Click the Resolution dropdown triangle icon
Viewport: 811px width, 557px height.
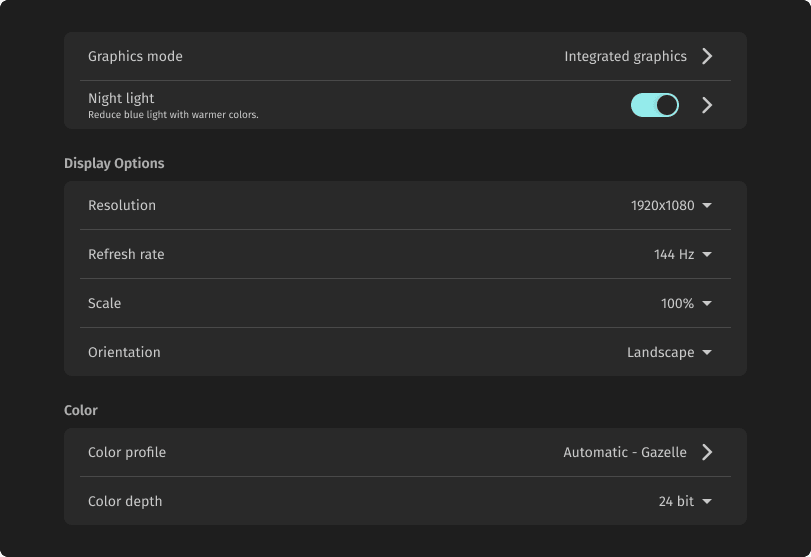pyautogui.click(x=707, y=206)
